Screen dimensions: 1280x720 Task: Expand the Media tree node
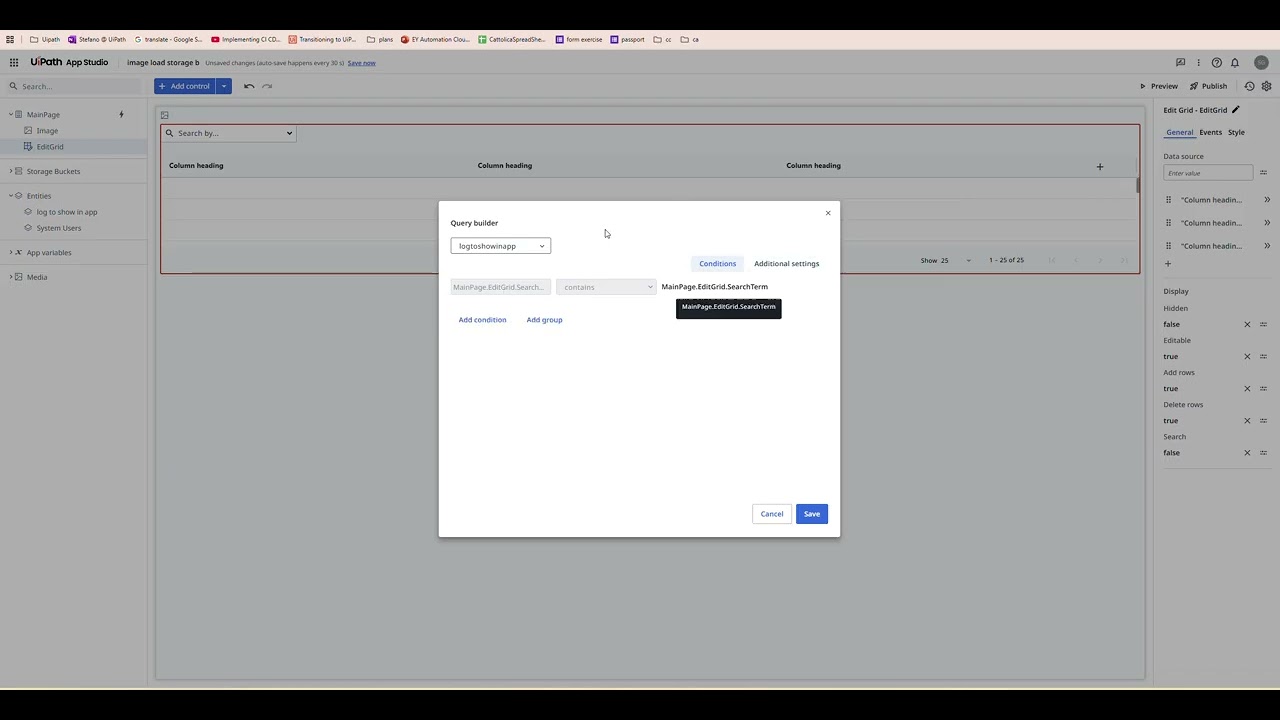pyautogui.click(x=10, y=277)
